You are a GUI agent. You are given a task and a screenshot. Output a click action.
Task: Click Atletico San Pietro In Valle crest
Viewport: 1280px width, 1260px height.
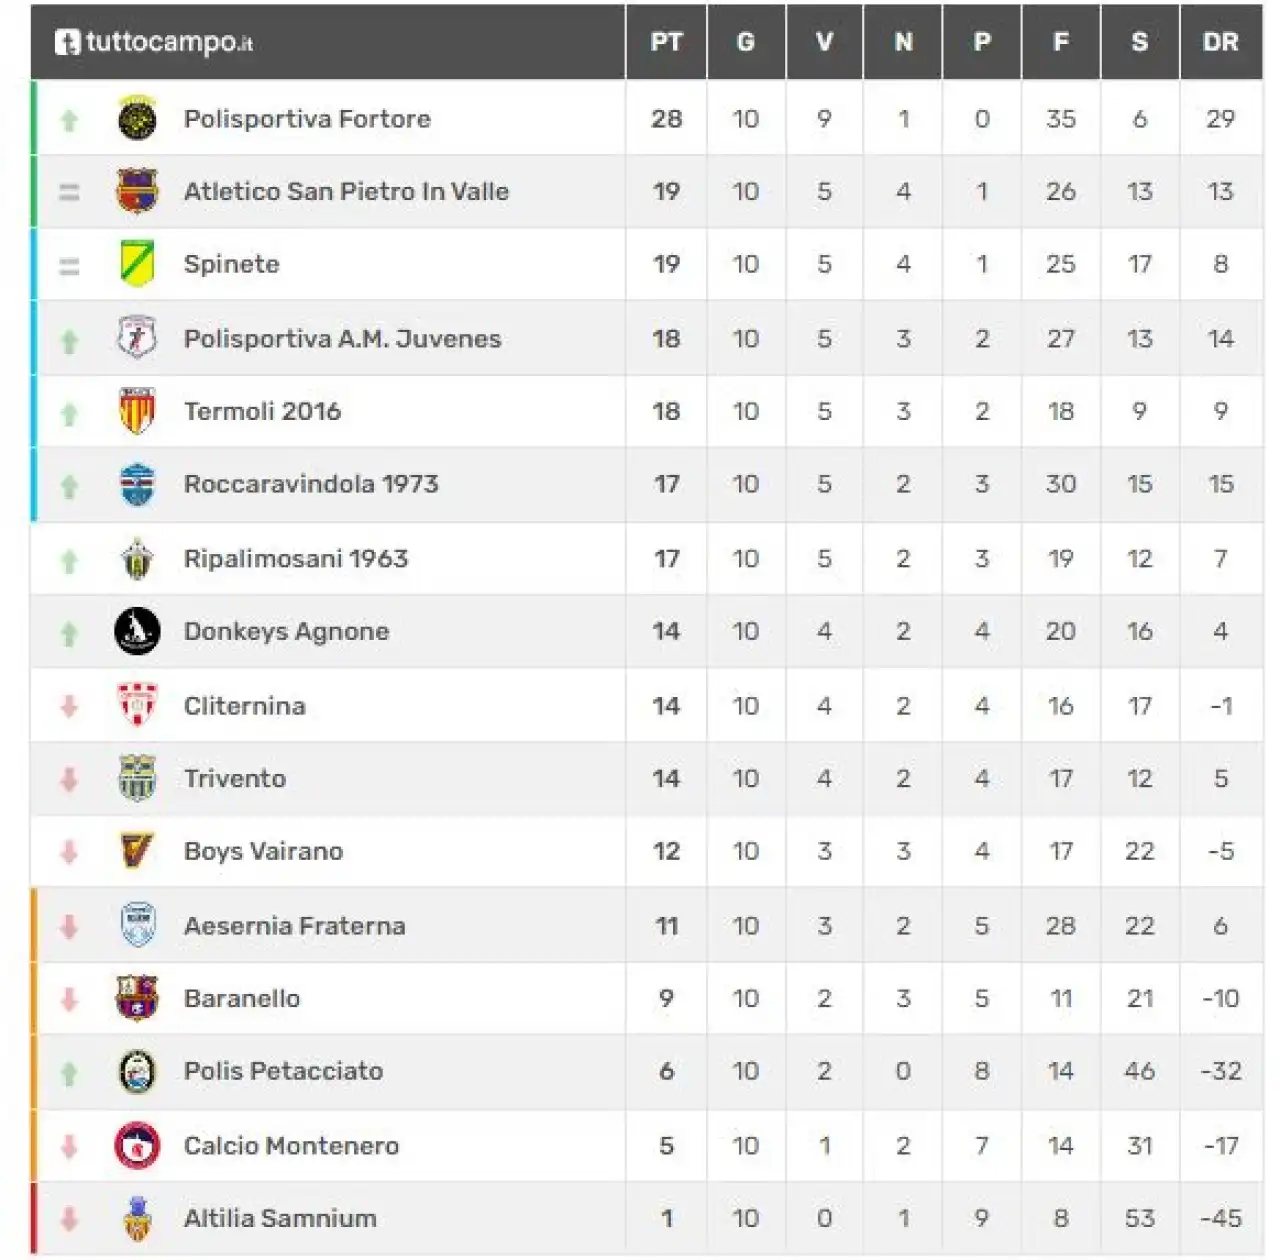[137, 191]
